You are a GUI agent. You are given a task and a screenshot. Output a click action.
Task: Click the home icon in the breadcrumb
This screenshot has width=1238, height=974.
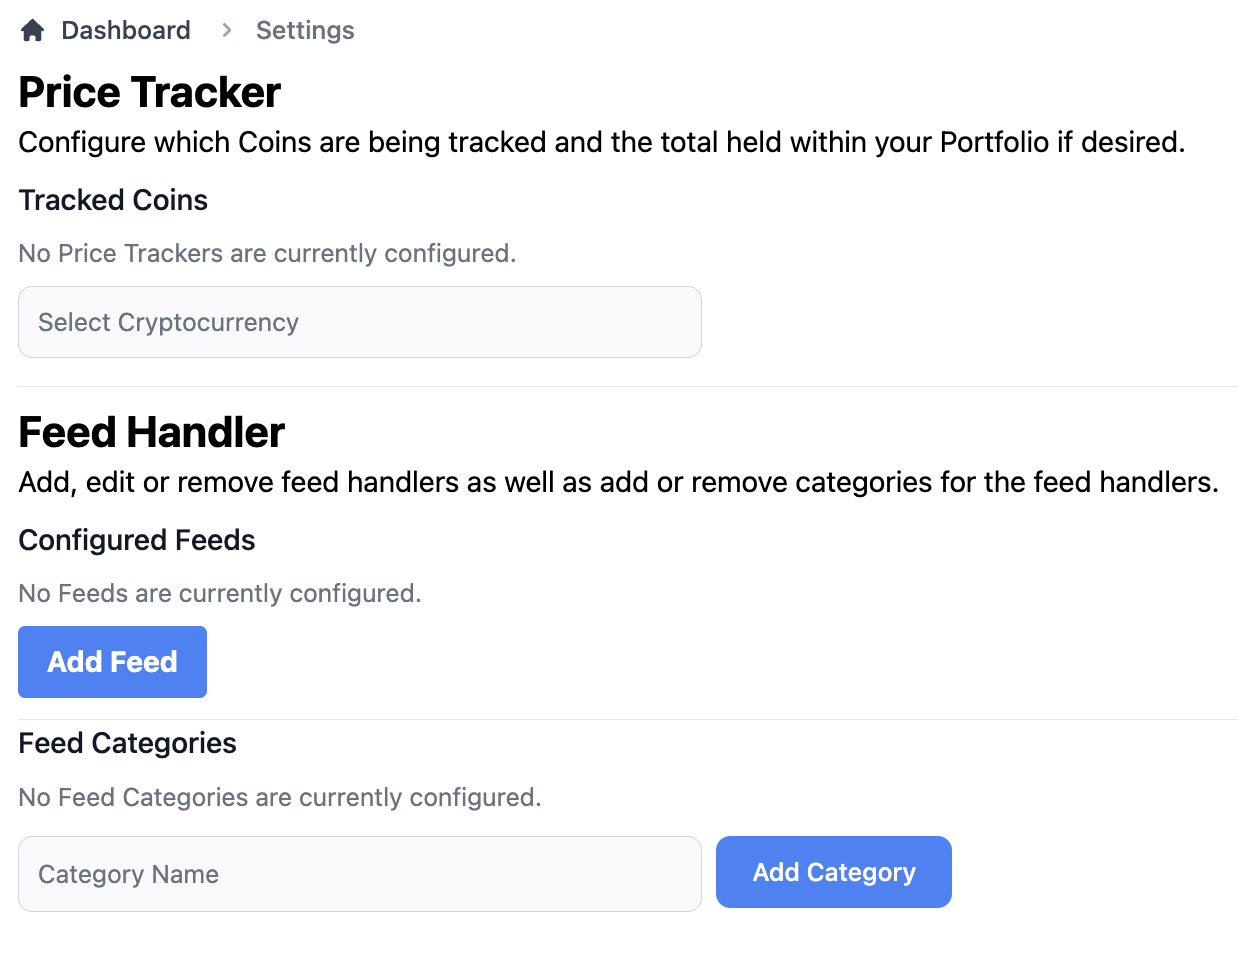click(33, 31)
